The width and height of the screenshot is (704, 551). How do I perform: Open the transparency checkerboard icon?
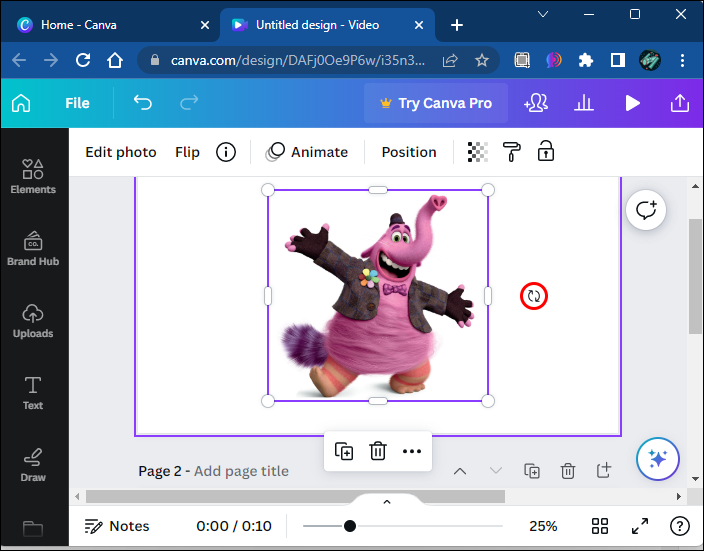[478, 152]
